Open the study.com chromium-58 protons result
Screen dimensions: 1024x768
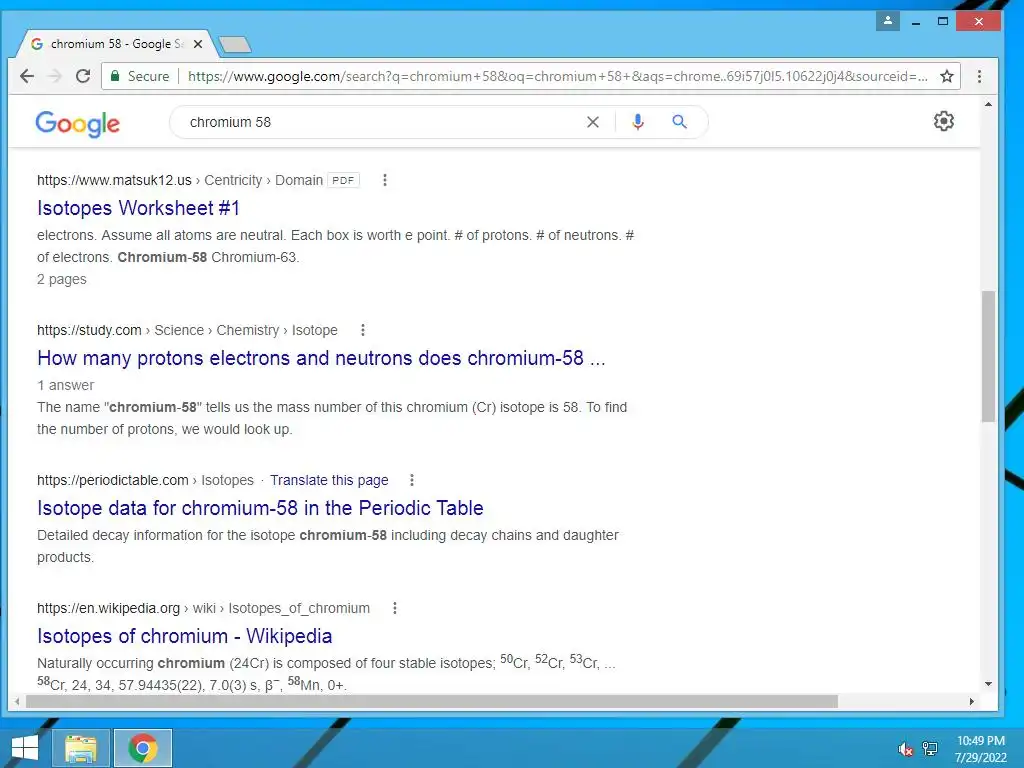click(321, 358)
